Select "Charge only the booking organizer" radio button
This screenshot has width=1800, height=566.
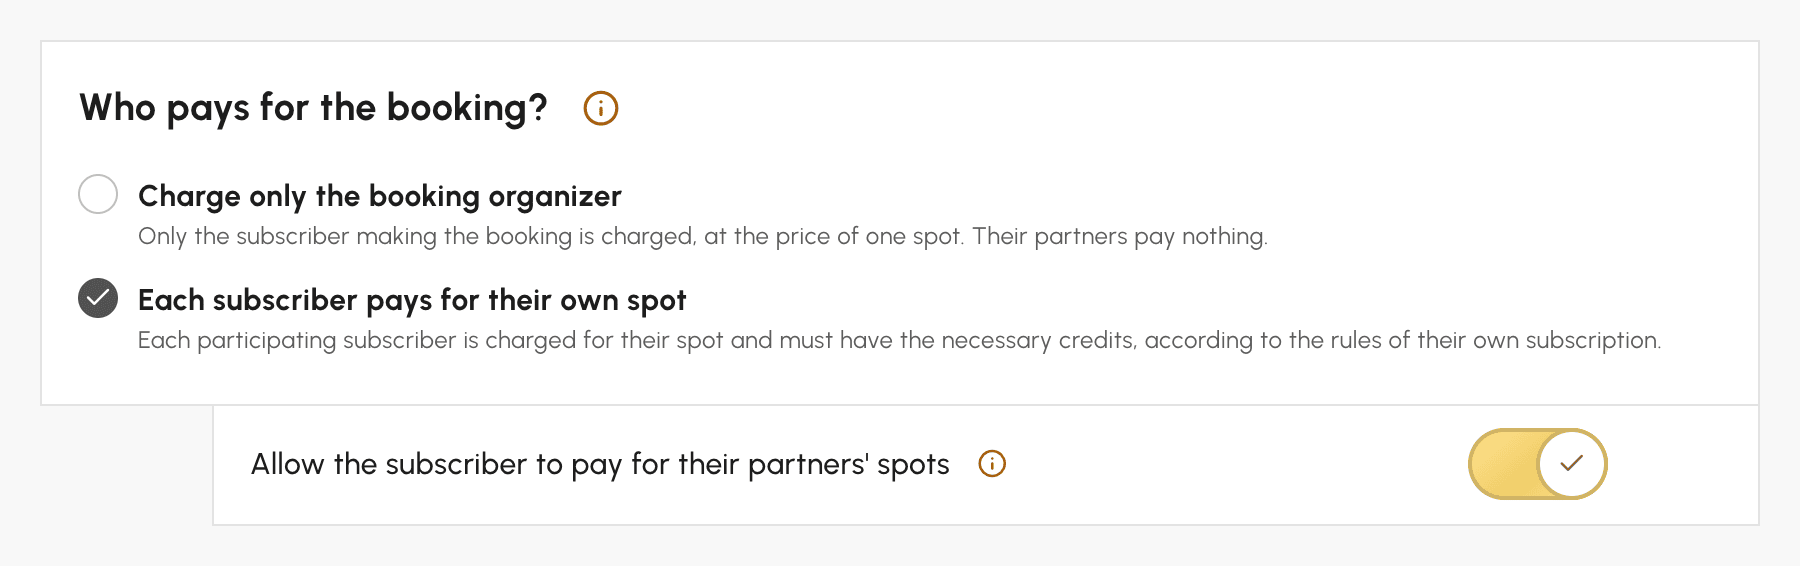98,194
